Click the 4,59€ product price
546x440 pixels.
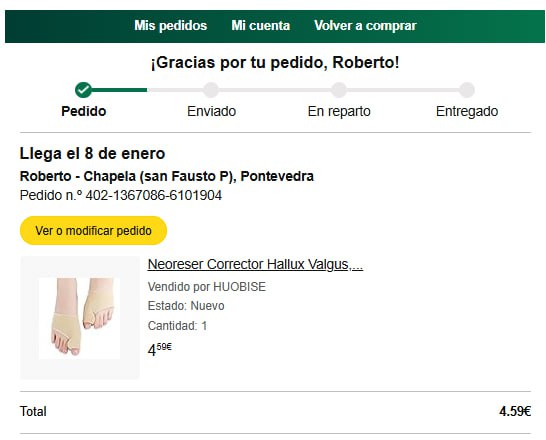(159, 349)
